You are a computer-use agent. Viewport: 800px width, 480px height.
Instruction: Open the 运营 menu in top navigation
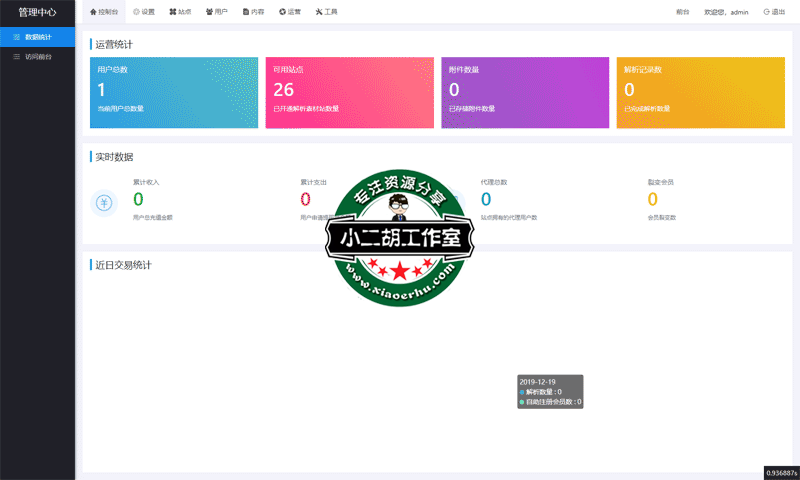[290, 12]
